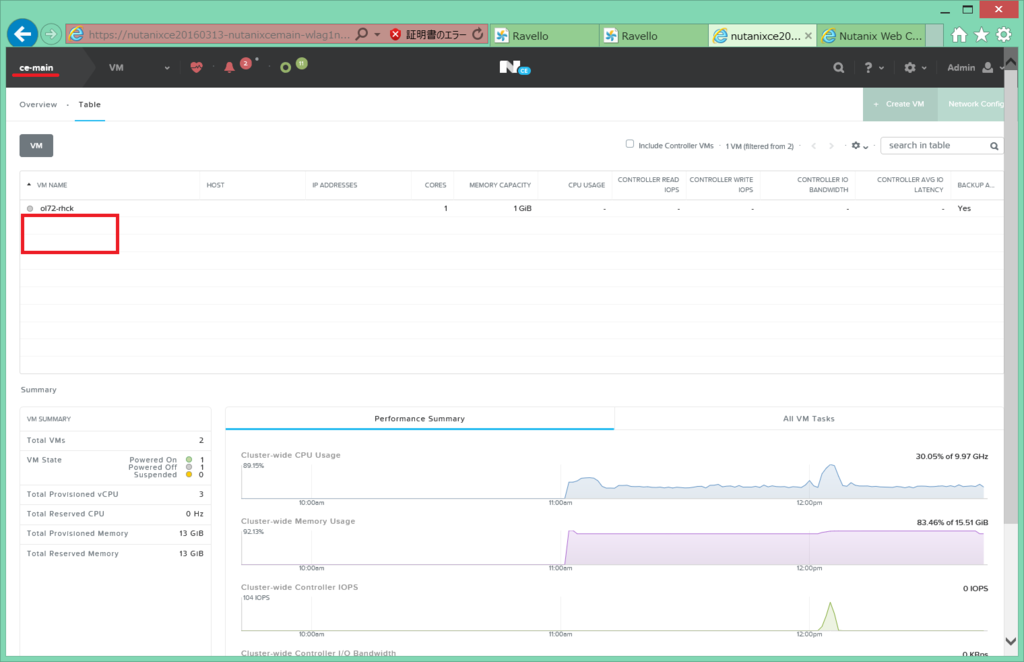Click the 1 VM (filtered from 2) text
This screenshot has width=1024, height=662.
[x=759, y=146]
